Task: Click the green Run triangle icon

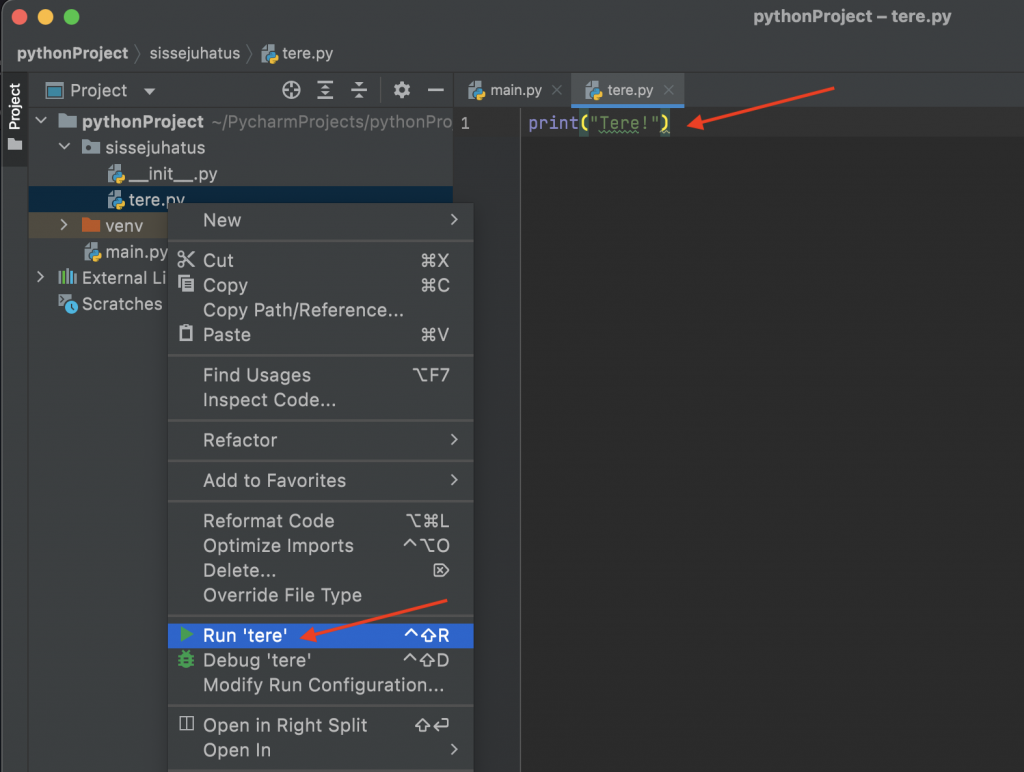Action: pyautogui.click(x=186, y=635)
